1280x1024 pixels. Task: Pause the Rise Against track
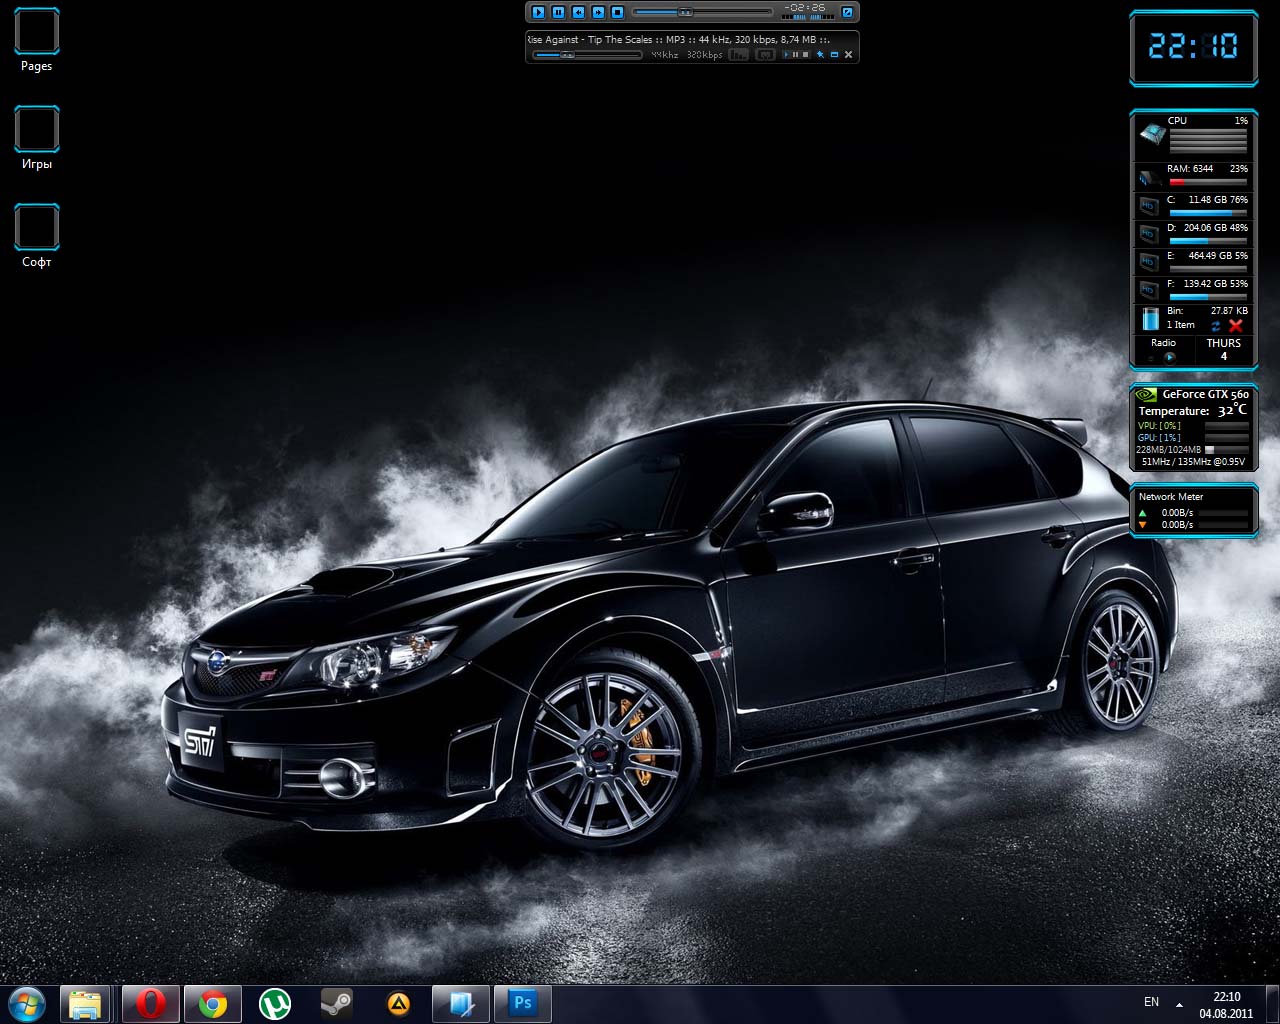558,12
